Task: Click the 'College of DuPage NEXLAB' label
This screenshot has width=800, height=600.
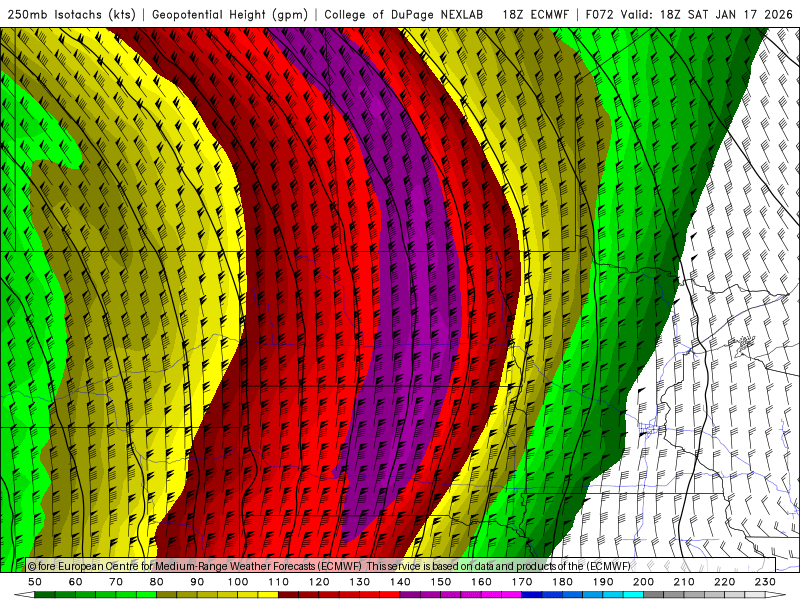Action: [404, 14]
